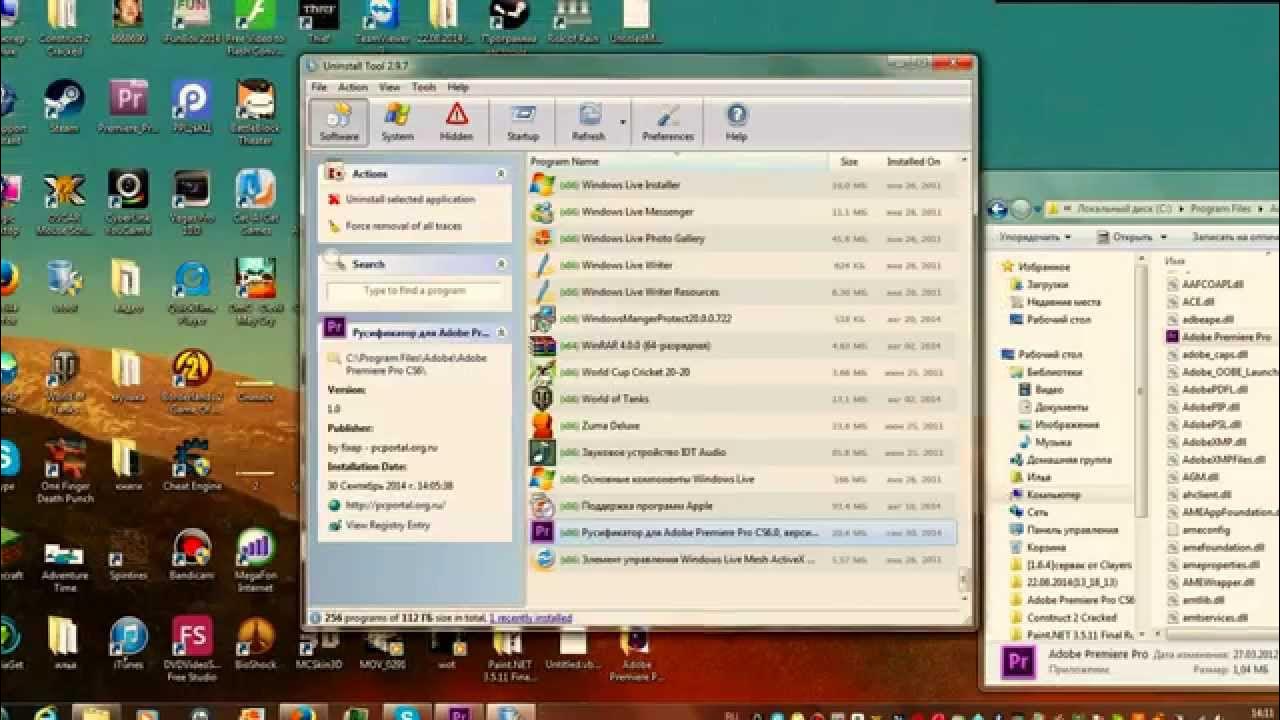The image size is (1280, 720).
Task: Select Основные компоненты Windows Live row
Action: pyautogui.click(x=742, y=479)
